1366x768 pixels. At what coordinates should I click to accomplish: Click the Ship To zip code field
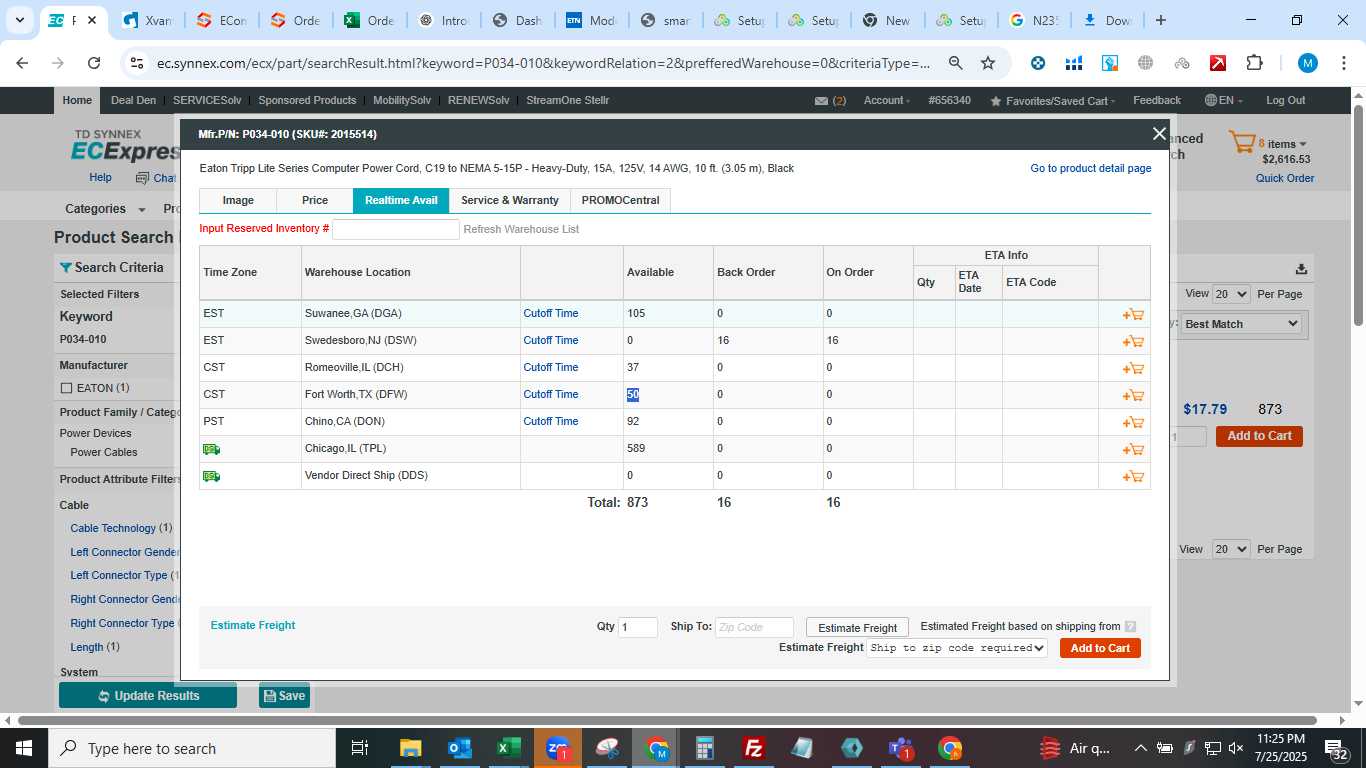coord(754,627)
